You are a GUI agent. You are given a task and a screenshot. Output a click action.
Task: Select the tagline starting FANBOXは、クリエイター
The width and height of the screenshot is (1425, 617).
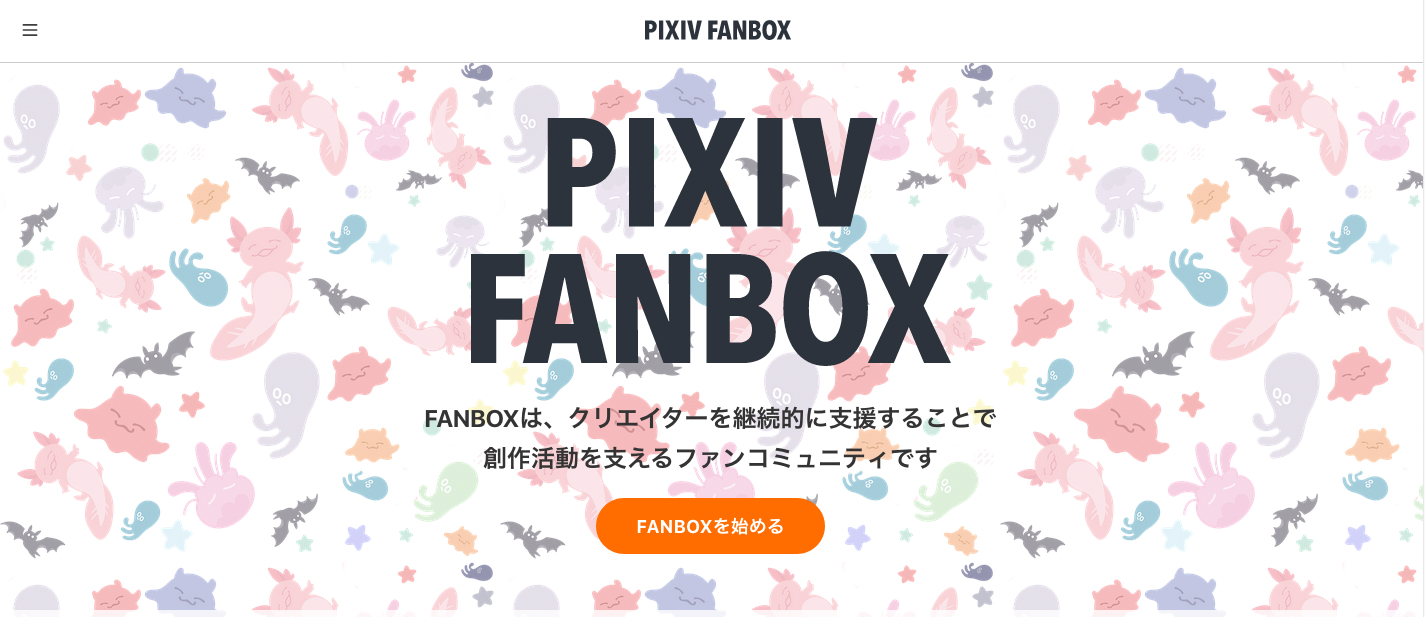[710, 418]
